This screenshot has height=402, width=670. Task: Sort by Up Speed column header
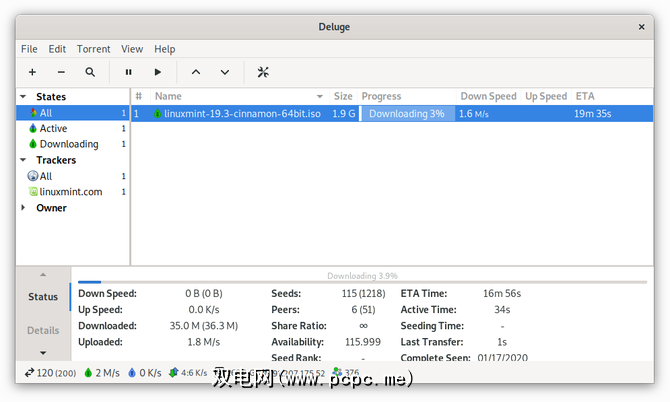pyautogui.click(x=546, y=96)
